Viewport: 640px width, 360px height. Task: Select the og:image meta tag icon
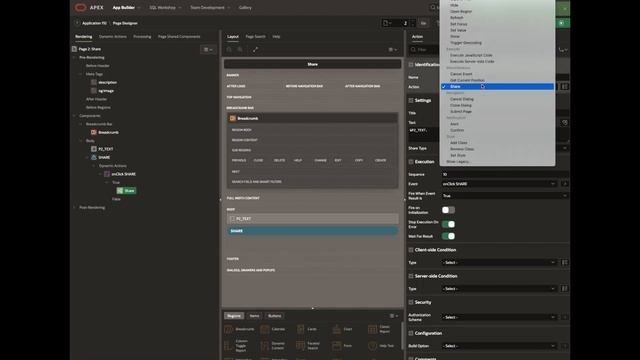pyautogui.click(x=93, y=91)
